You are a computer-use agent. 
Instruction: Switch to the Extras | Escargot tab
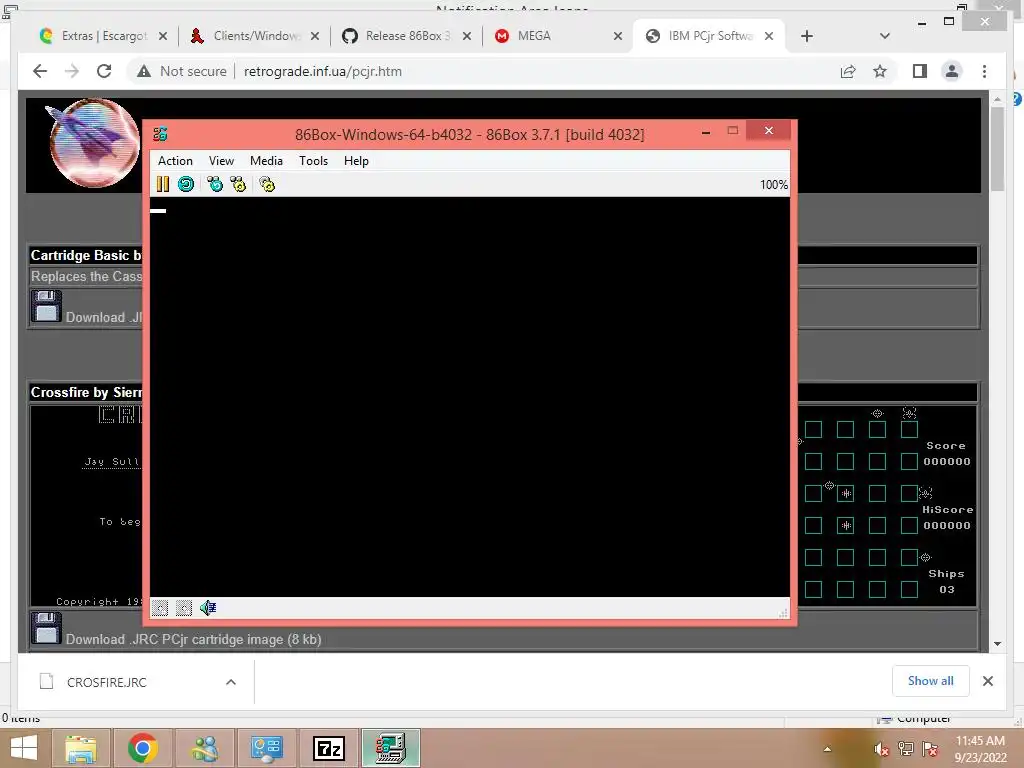(x=104, y=36)
